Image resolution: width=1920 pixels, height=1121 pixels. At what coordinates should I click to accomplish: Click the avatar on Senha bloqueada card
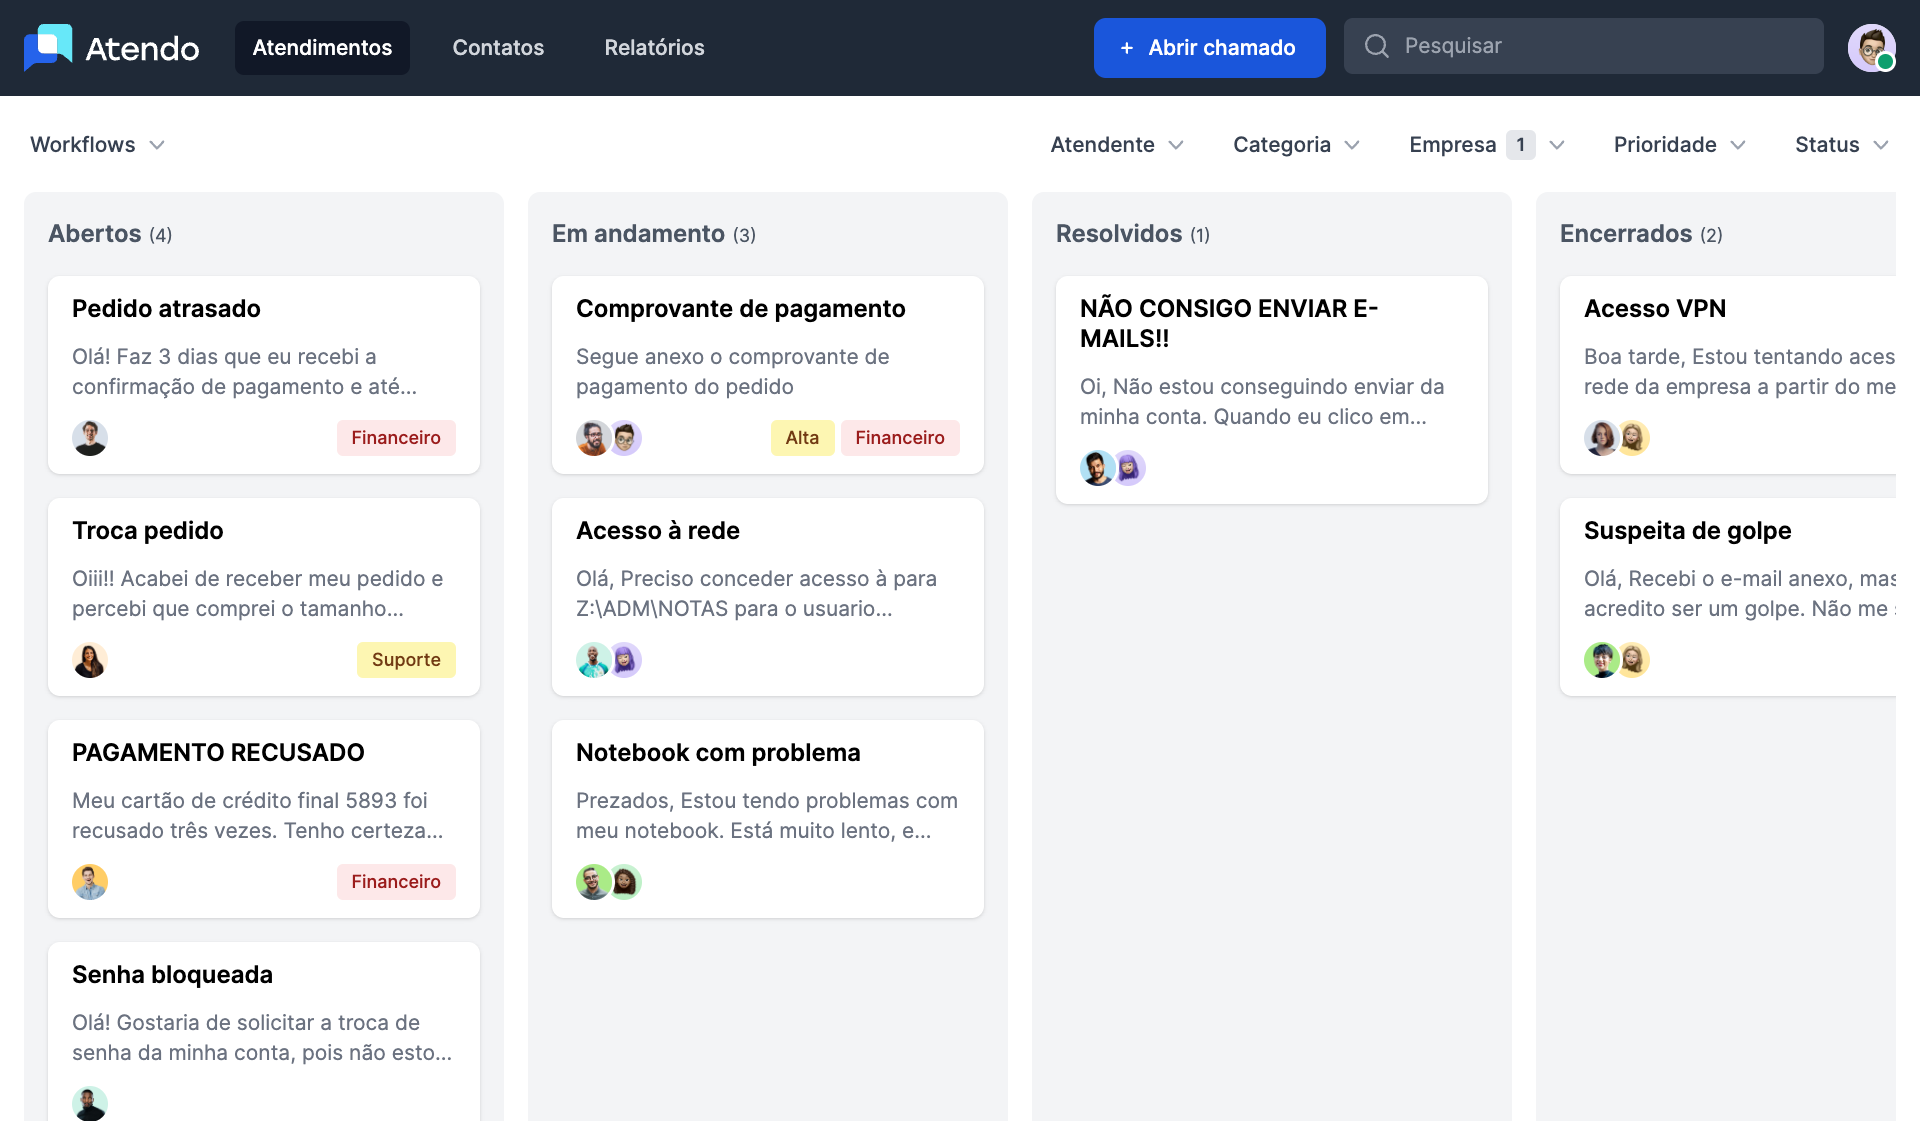click(x=90, y=1103)
